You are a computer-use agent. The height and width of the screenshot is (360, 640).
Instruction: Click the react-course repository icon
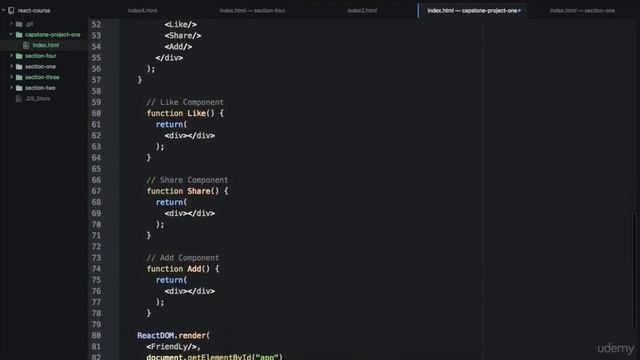11,11
